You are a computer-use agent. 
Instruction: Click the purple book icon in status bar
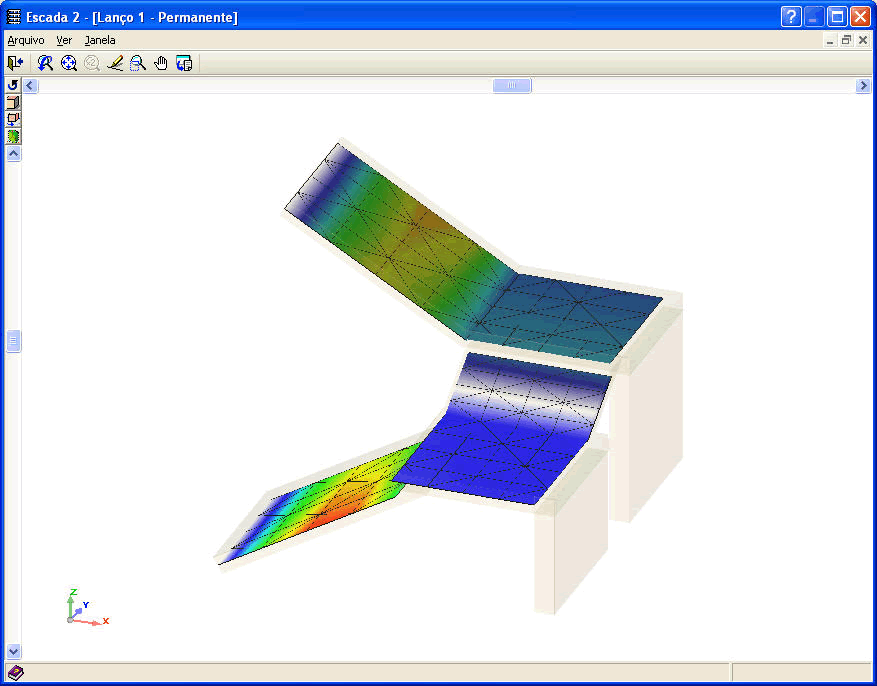pyautogui.click(x=15, y=673)
